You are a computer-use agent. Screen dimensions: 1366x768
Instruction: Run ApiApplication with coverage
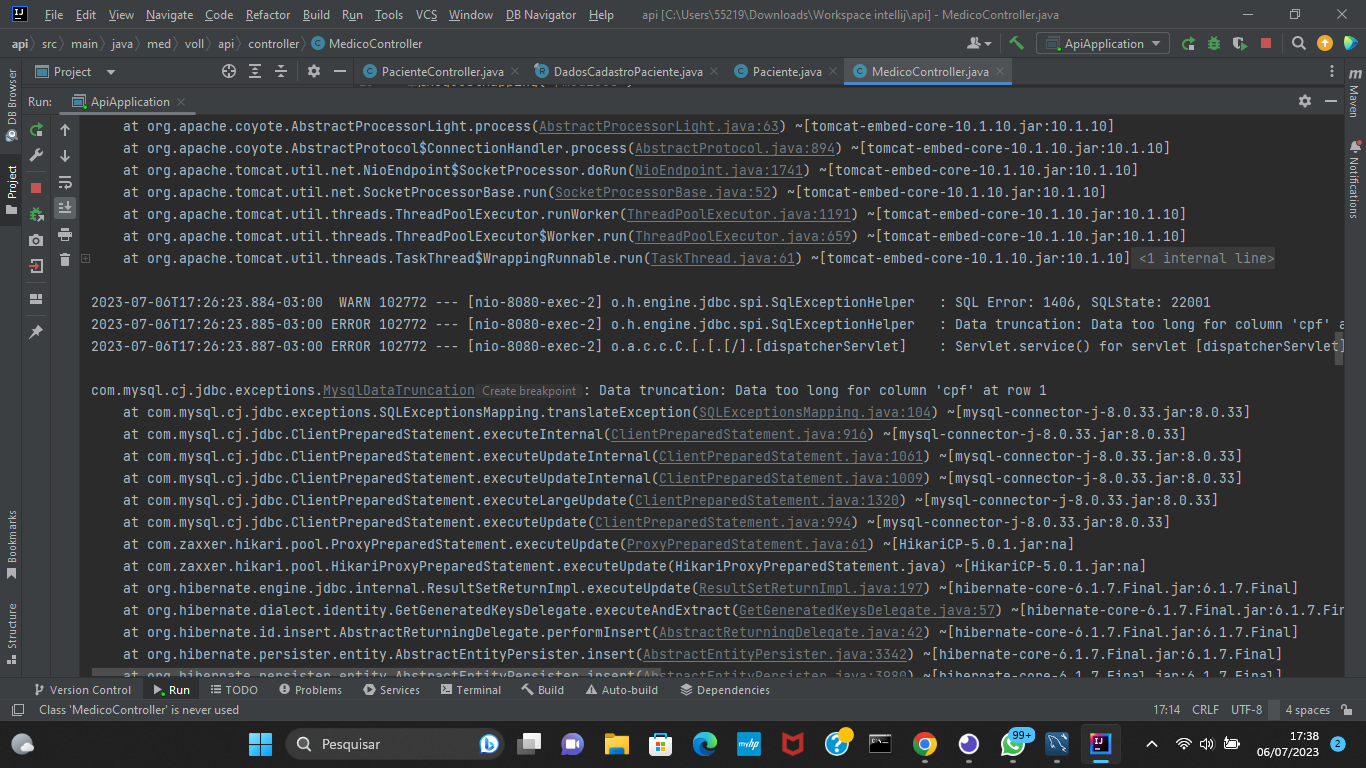tap(1240, 43)
